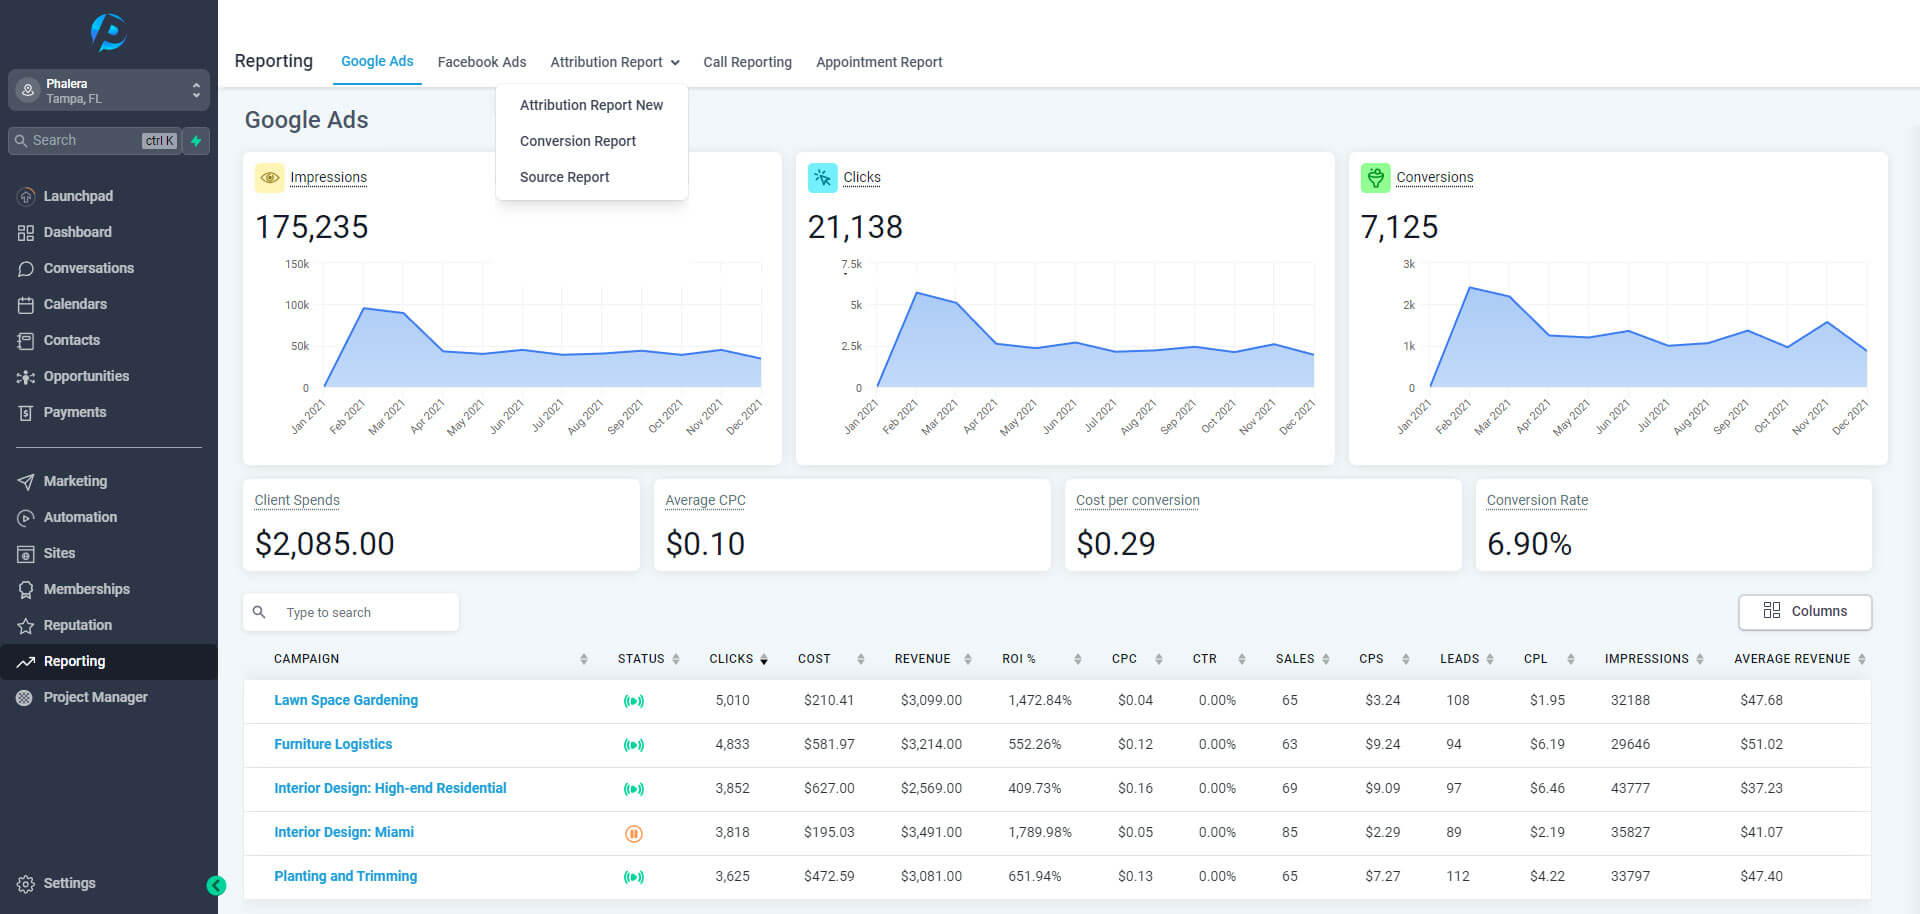Click the Launchpad rocket icon in sidebar
The image size is (1920, 914).
[x=26, y=196]
